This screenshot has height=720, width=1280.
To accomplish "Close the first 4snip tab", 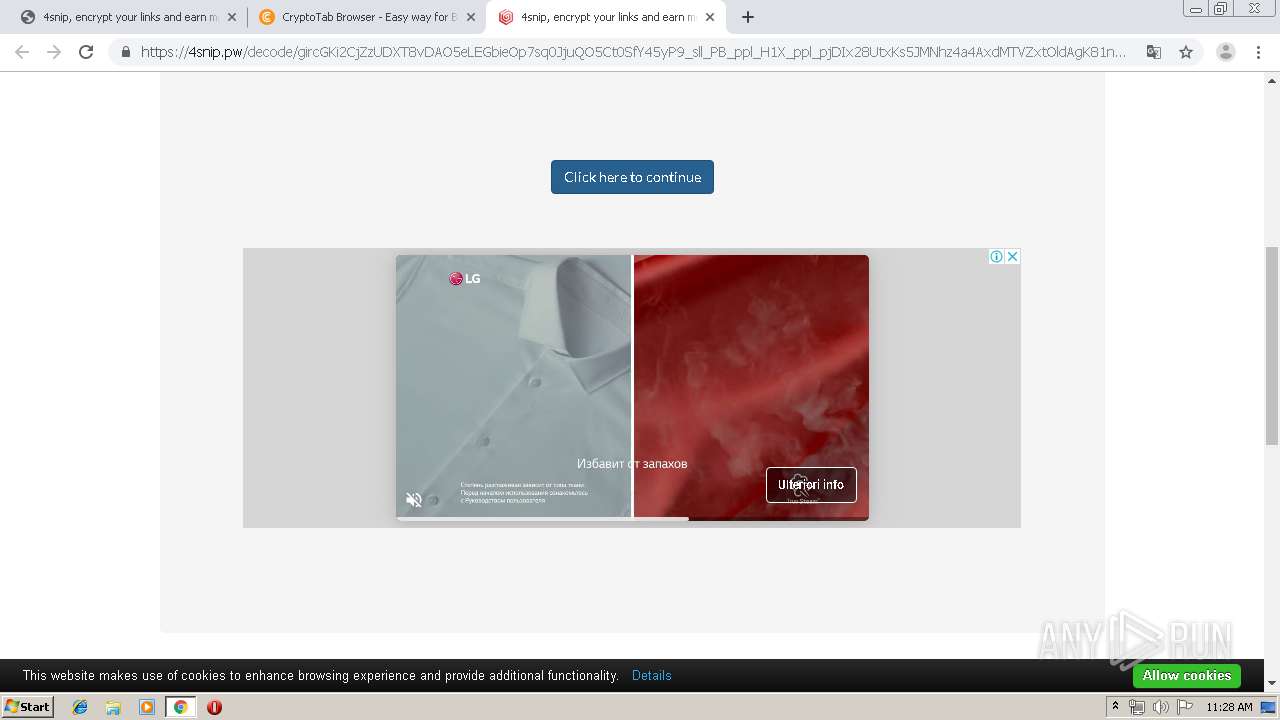I will (x=232, y=17).
